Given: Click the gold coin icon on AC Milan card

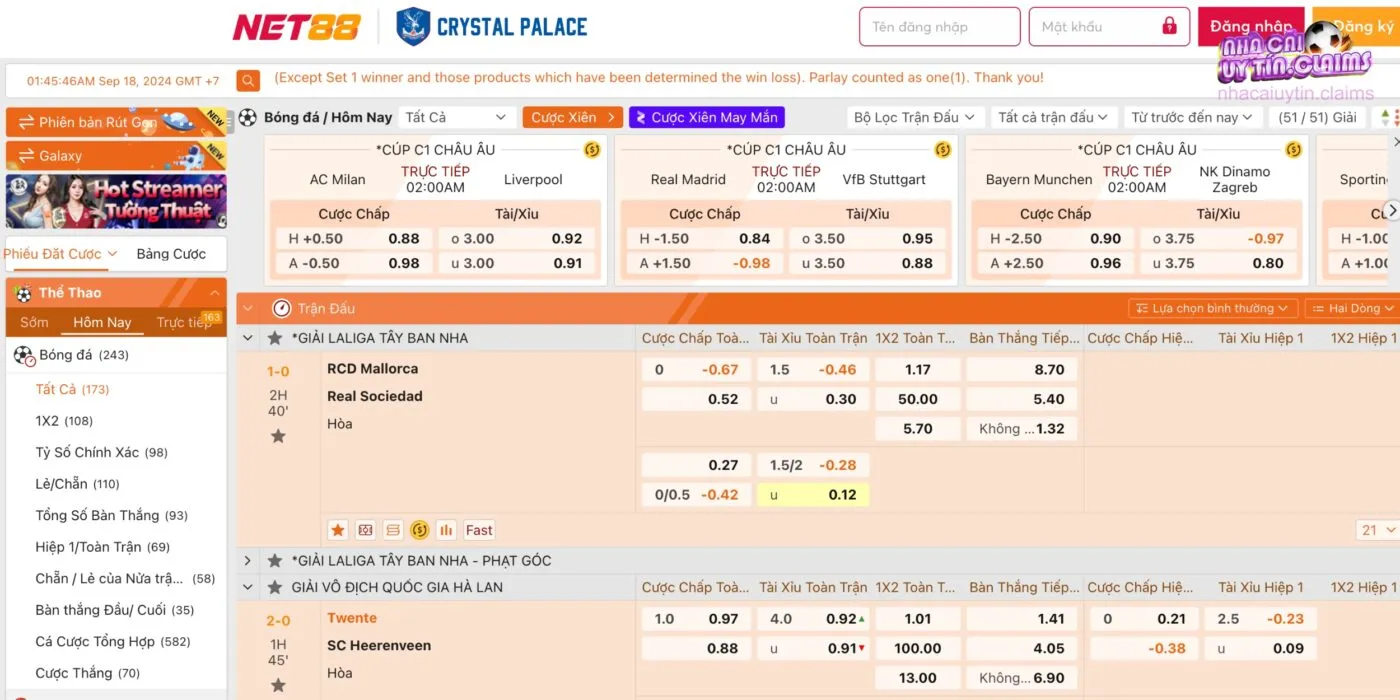Looking at the screenshot, I should coord(591,150).
